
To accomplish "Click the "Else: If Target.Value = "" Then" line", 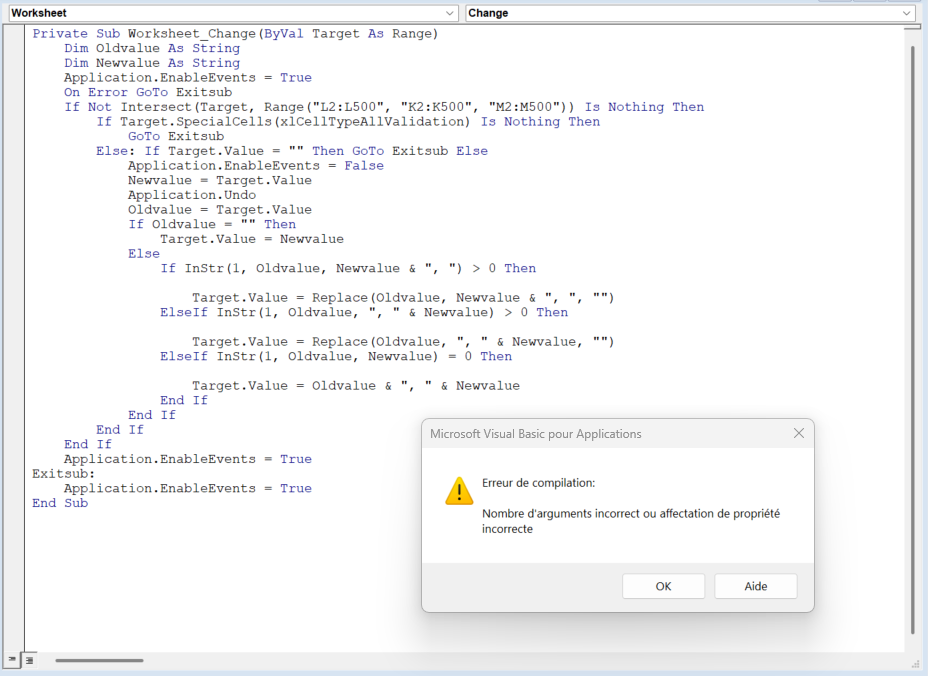I will [292, 151].
